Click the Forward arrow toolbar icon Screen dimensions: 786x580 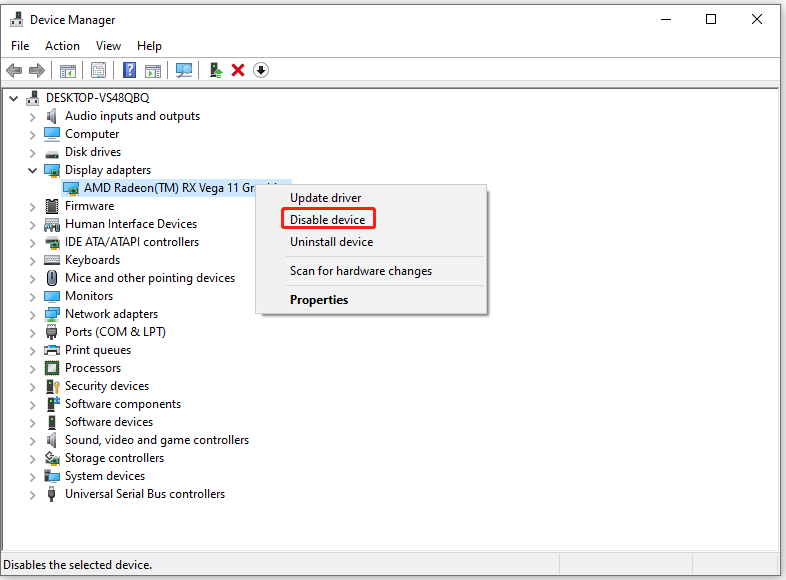pyautogui.click(x=37, y=70)
